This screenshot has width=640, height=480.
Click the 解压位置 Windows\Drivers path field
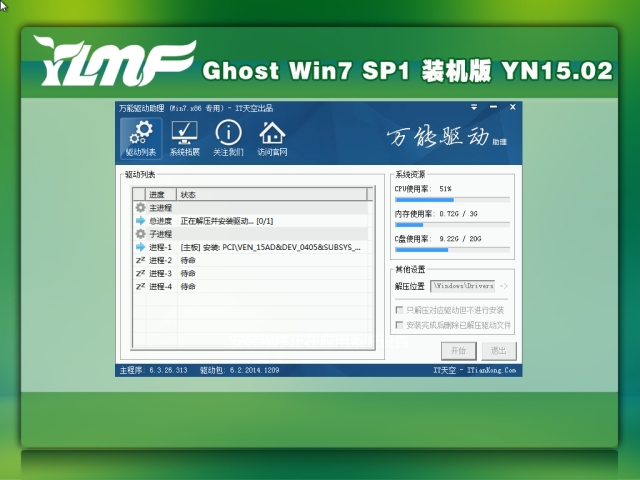pyautogui.click(x=463, y=286)
